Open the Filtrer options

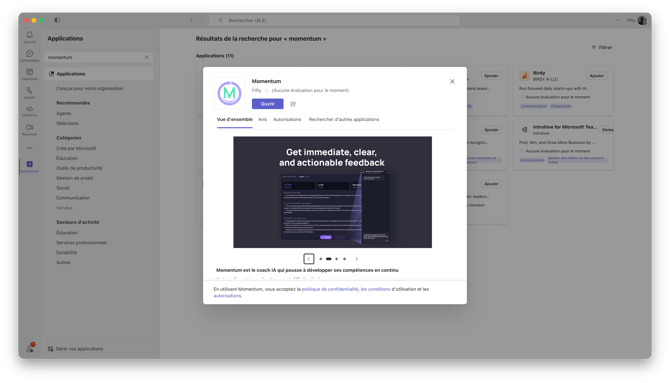point(602,47)
